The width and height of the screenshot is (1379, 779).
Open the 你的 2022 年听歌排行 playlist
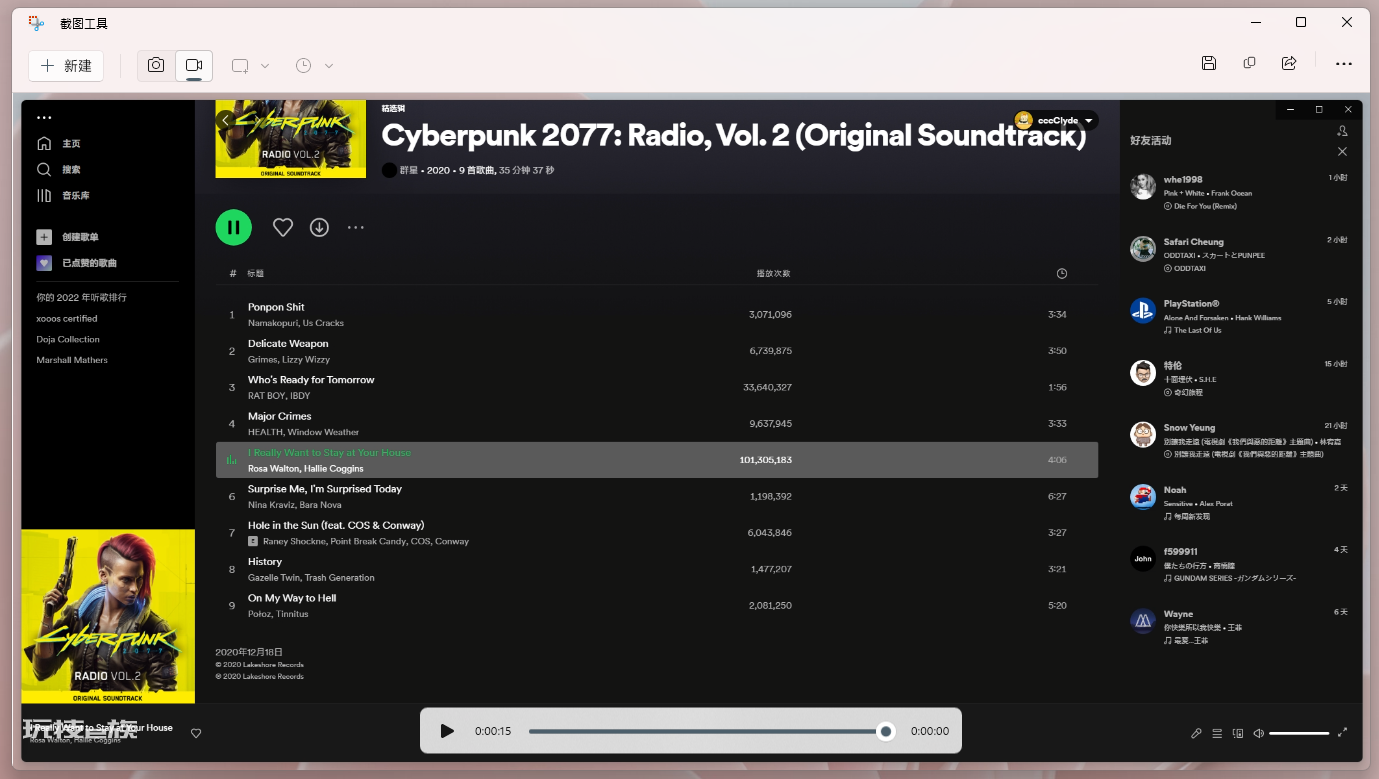click(82, 298)
